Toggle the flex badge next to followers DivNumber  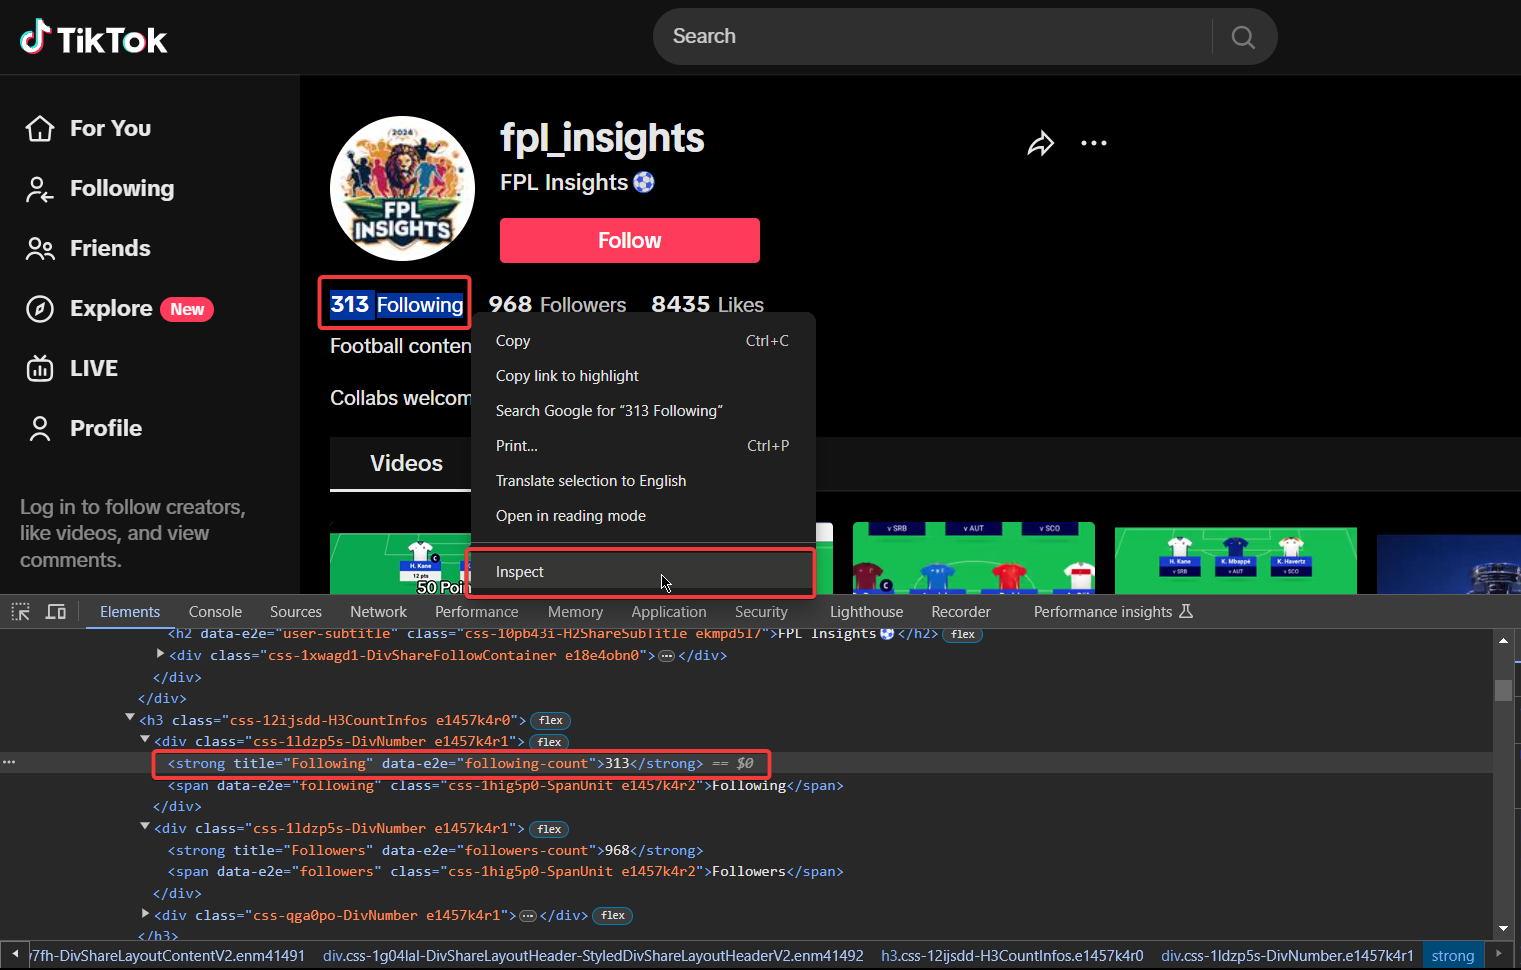pyautogui.click(x=549, y=829)
